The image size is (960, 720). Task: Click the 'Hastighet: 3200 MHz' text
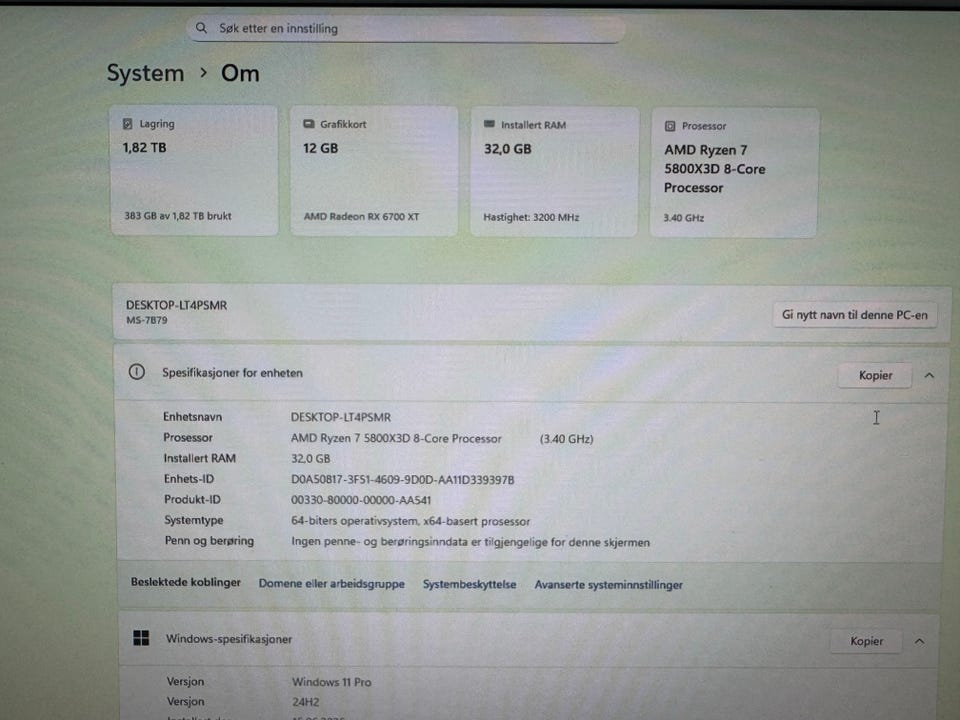click(x=531, y=217)
